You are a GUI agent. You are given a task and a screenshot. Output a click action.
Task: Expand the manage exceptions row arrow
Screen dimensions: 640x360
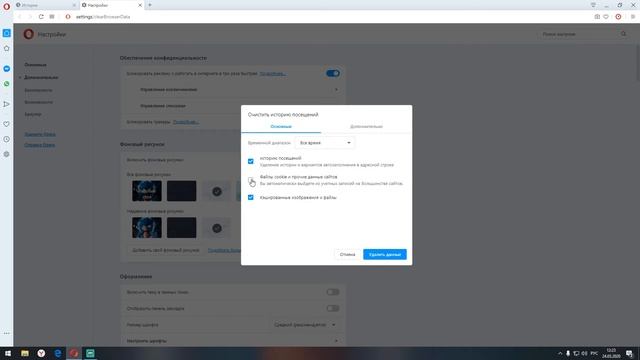[336, 89]
